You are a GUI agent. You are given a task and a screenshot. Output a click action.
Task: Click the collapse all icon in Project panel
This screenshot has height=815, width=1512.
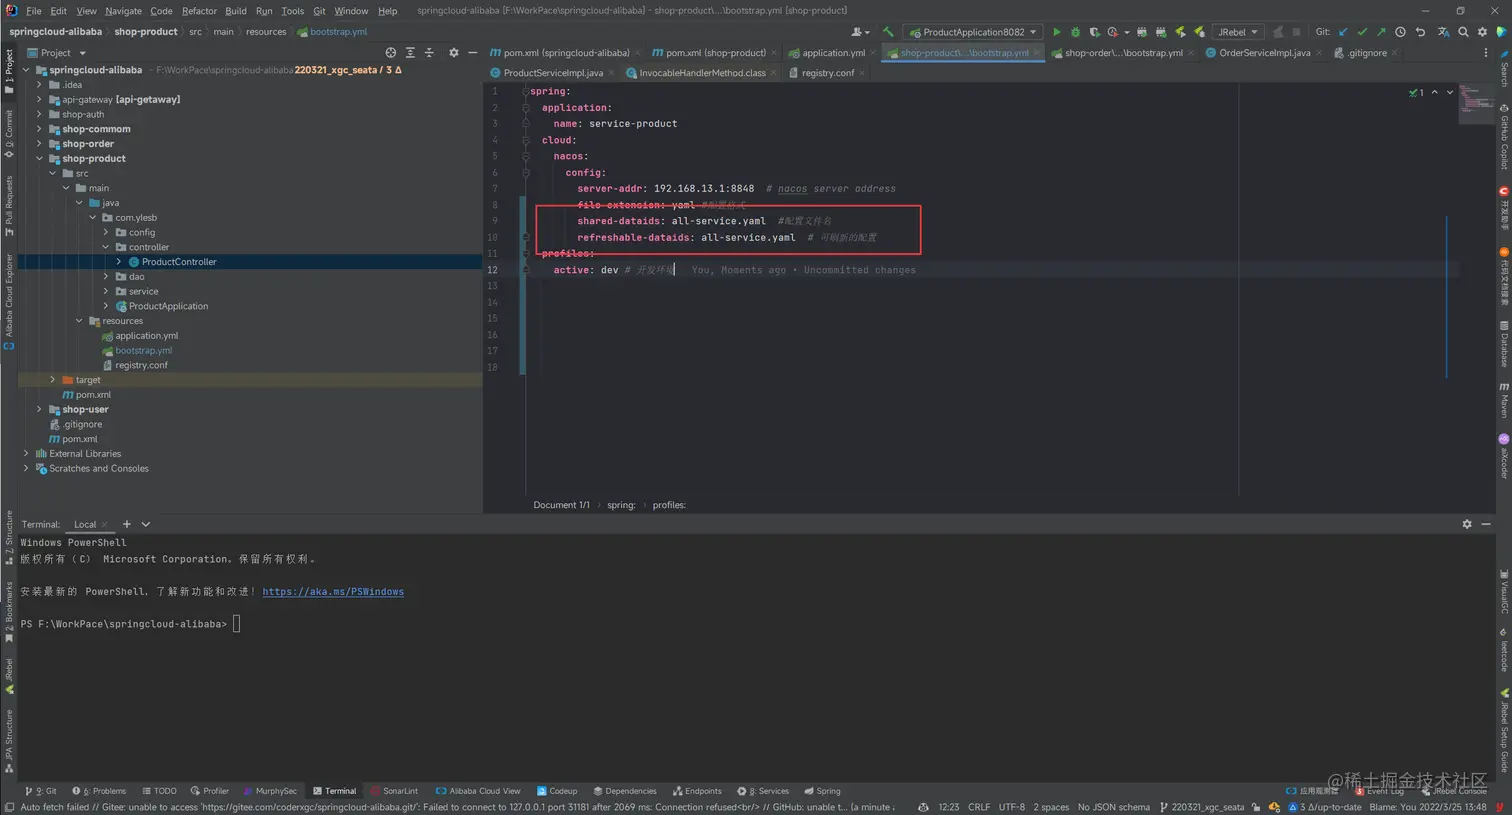coord(429,53)
